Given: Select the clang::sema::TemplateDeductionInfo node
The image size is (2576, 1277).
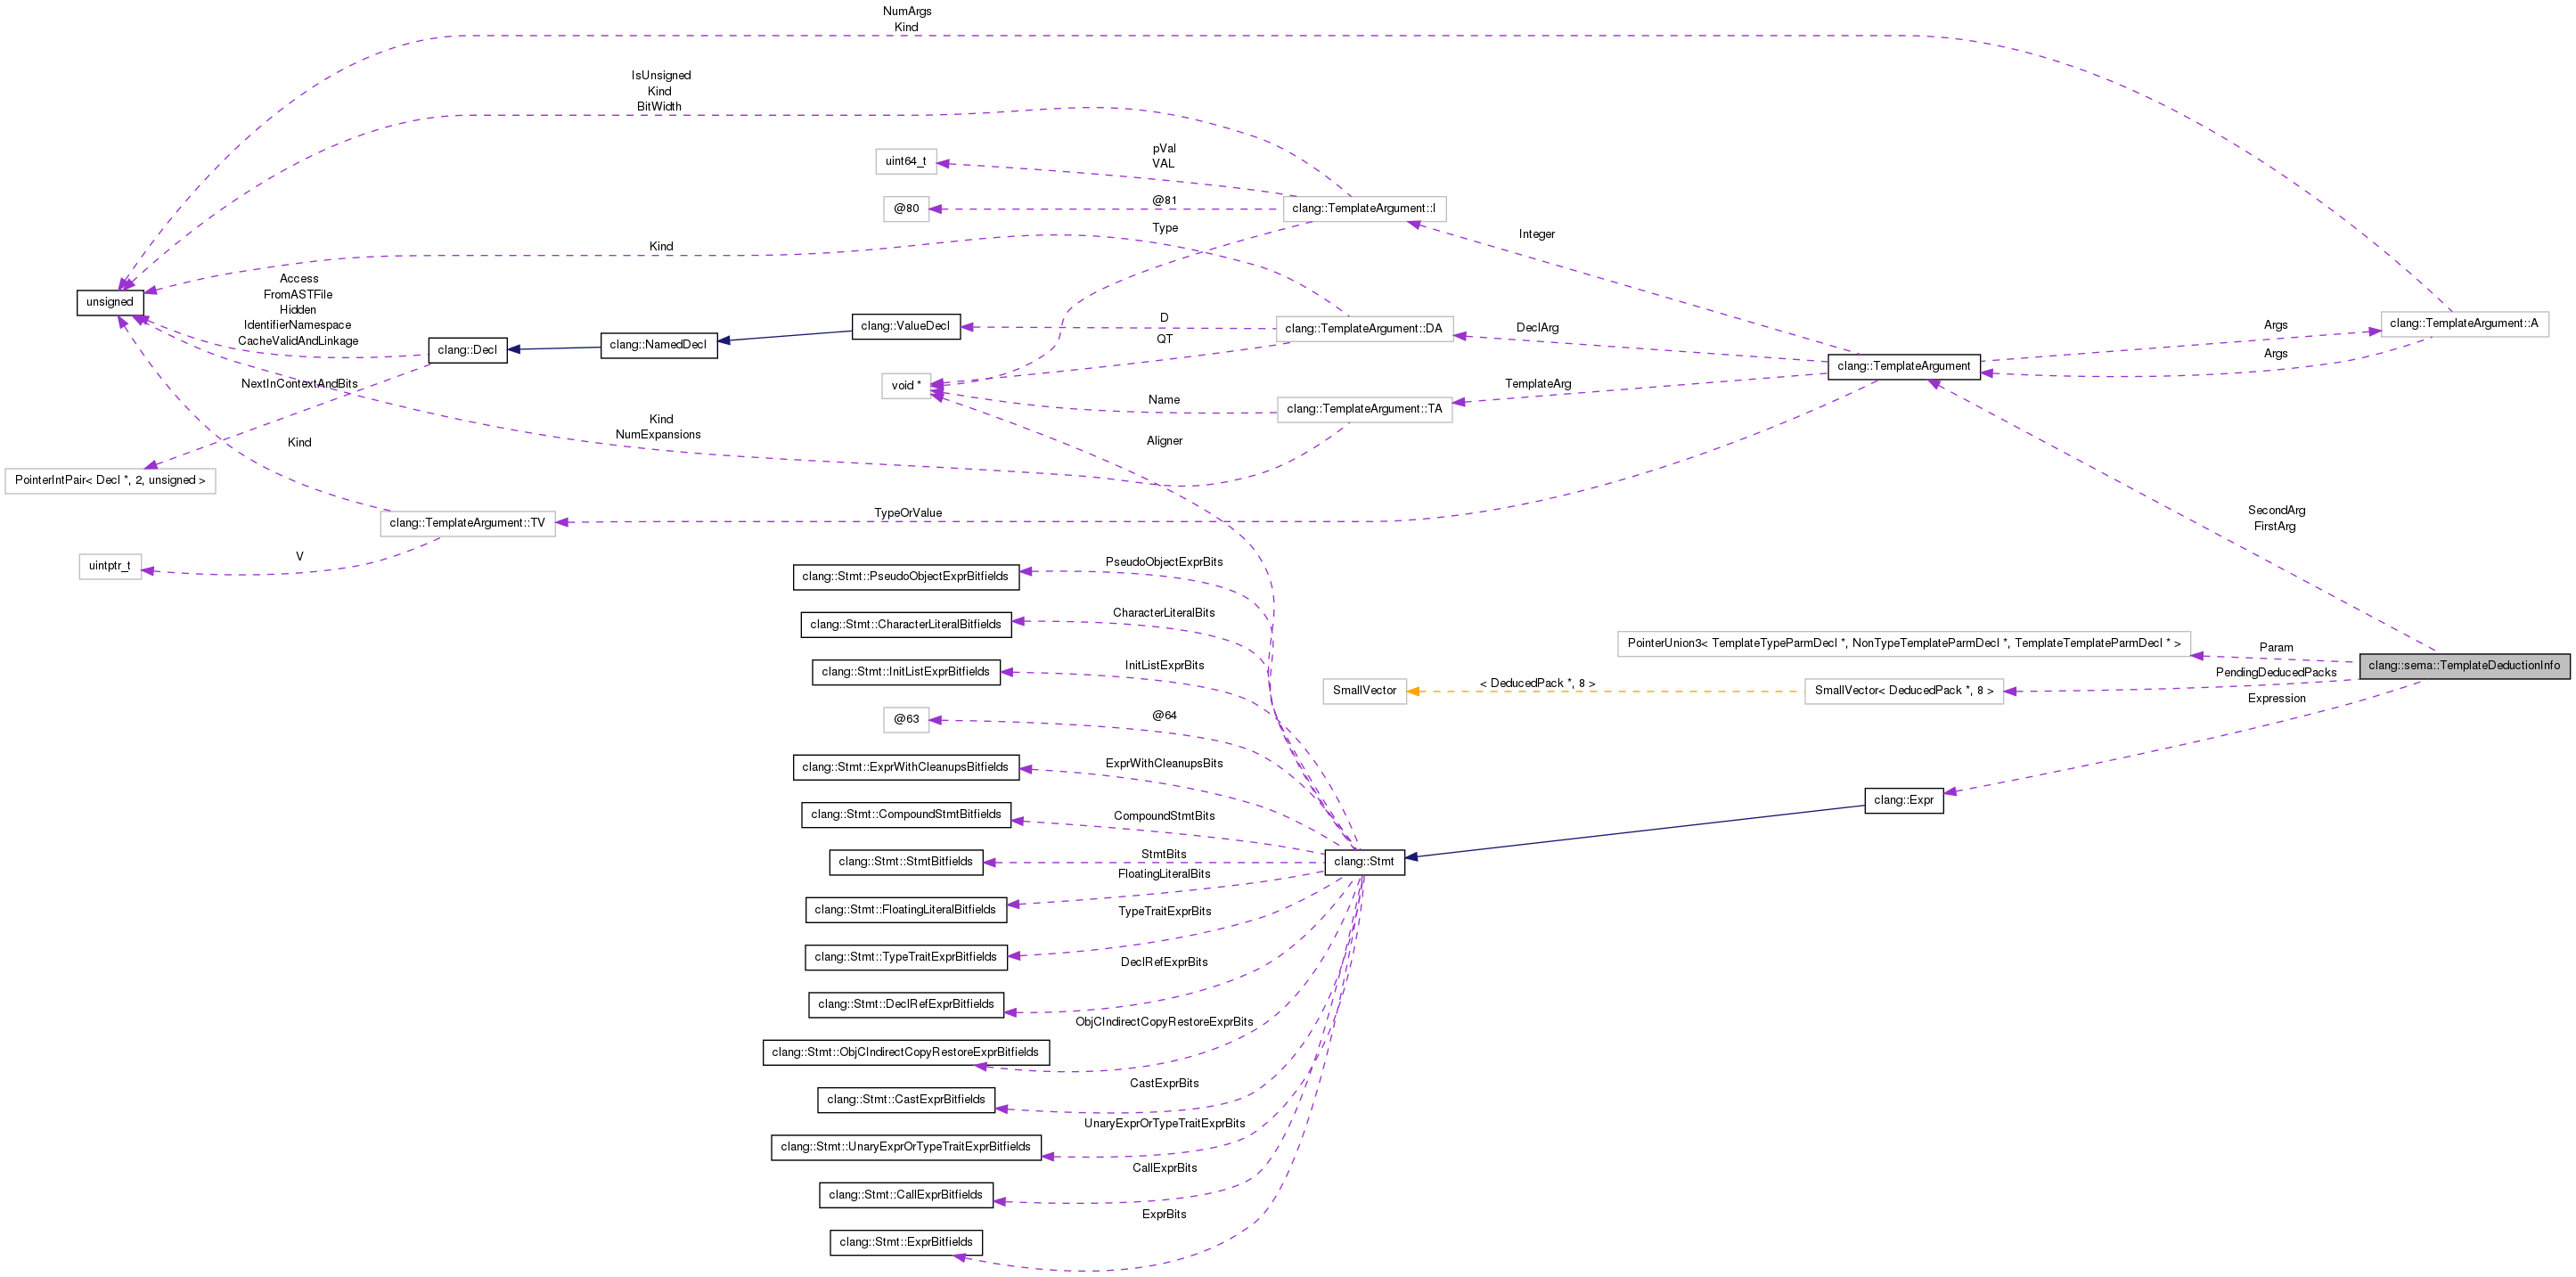Looking at the screenshot, I should click(2463, 666).
